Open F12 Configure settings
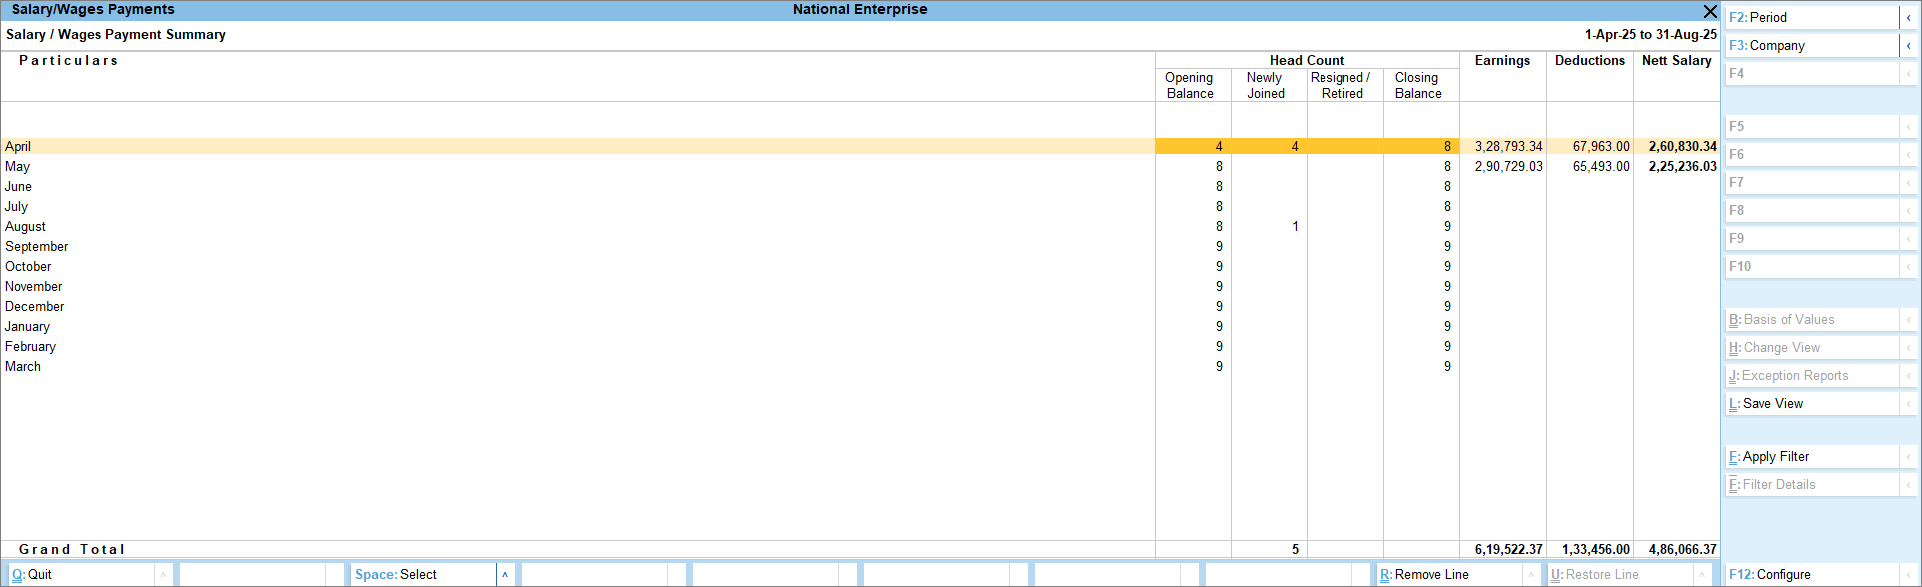Screen dimensions: 1922x587 pos(1810,575)
